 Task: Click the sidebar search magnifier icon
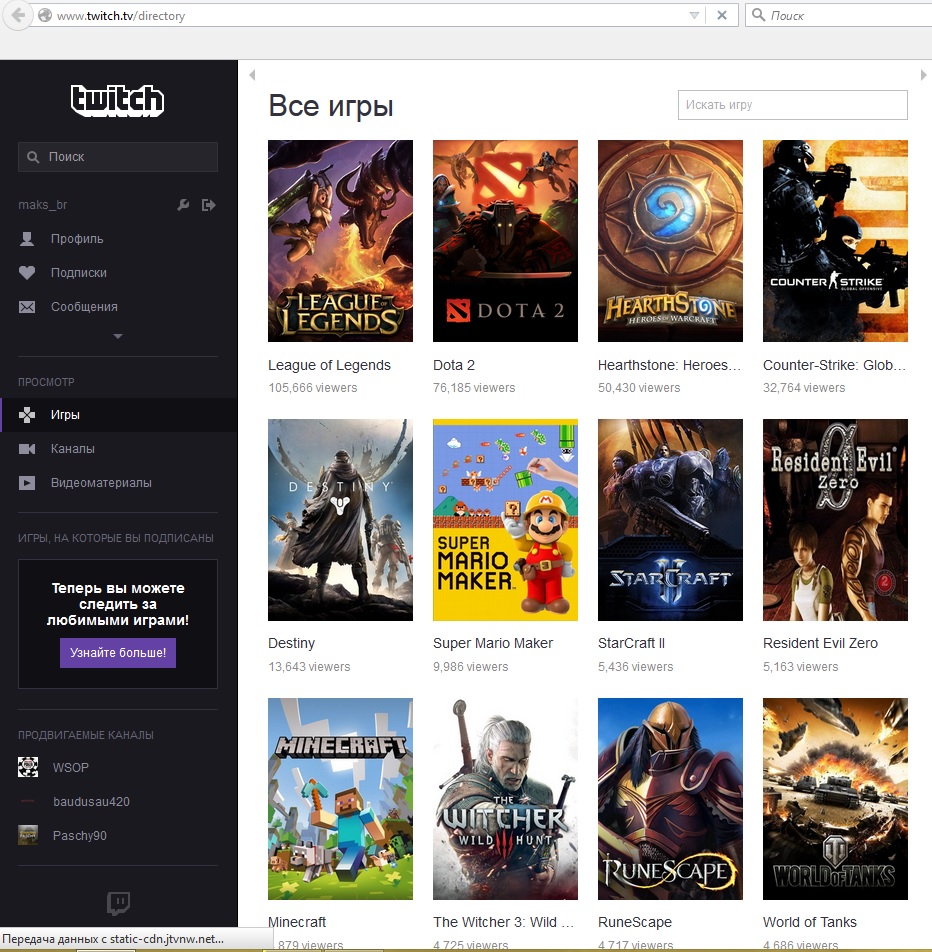(33, 157)
